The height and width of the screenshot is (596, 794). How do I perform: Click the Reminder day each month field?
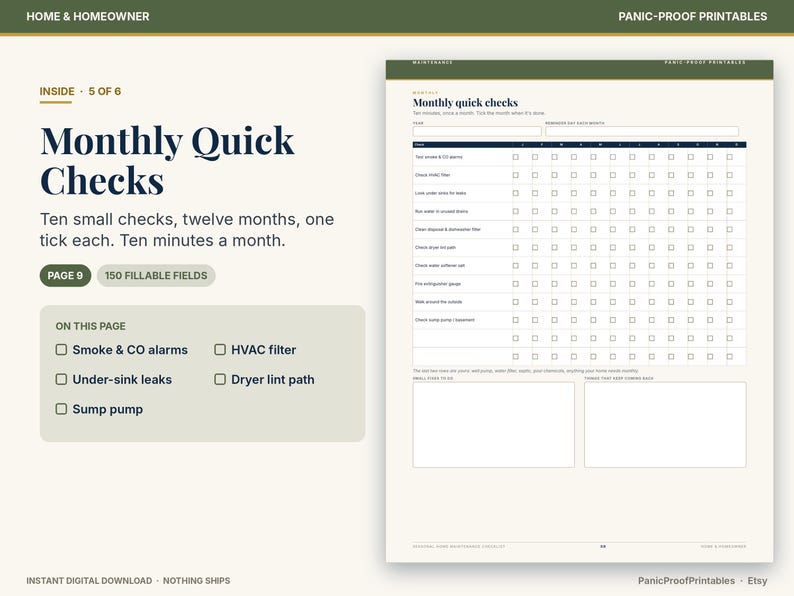(x=642, y=131)
